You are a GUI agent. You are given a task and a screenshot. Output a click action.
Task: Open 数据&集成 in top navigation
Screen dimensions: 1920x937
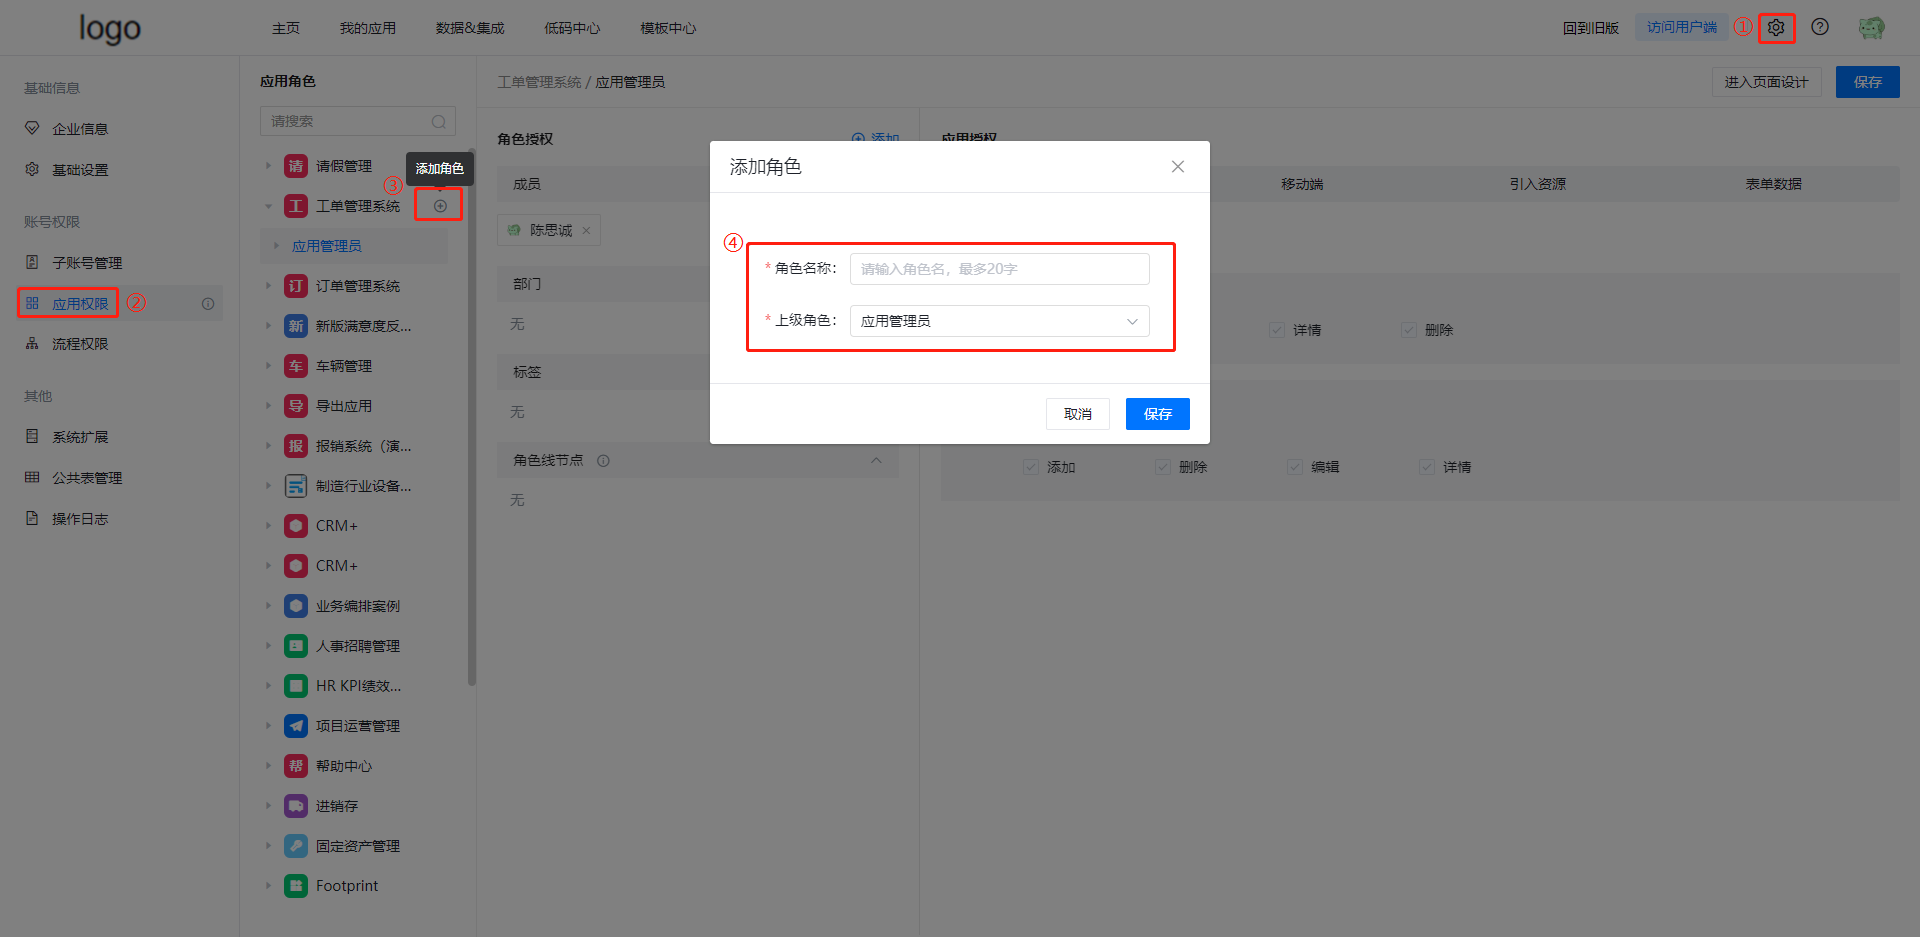(x=470, y=28)
